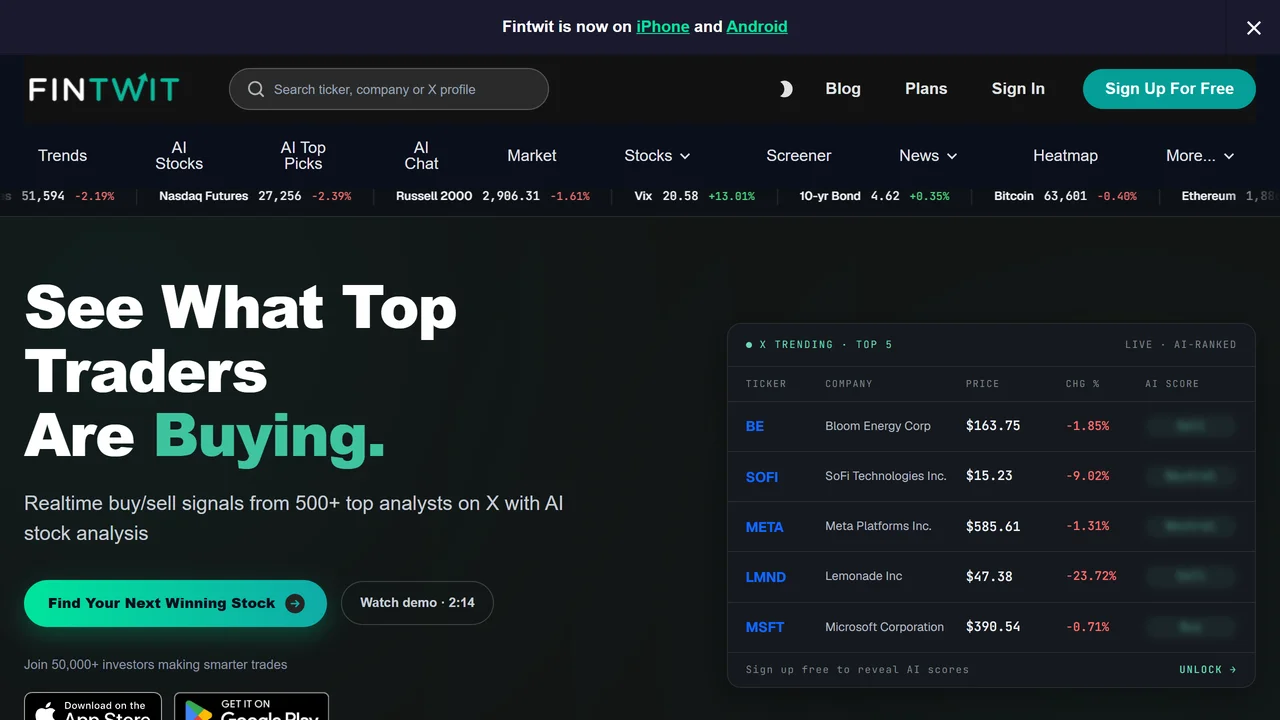Open AI Top Picks
Image resolution: width=1280 pixels, height=720 pixels.
303,155
